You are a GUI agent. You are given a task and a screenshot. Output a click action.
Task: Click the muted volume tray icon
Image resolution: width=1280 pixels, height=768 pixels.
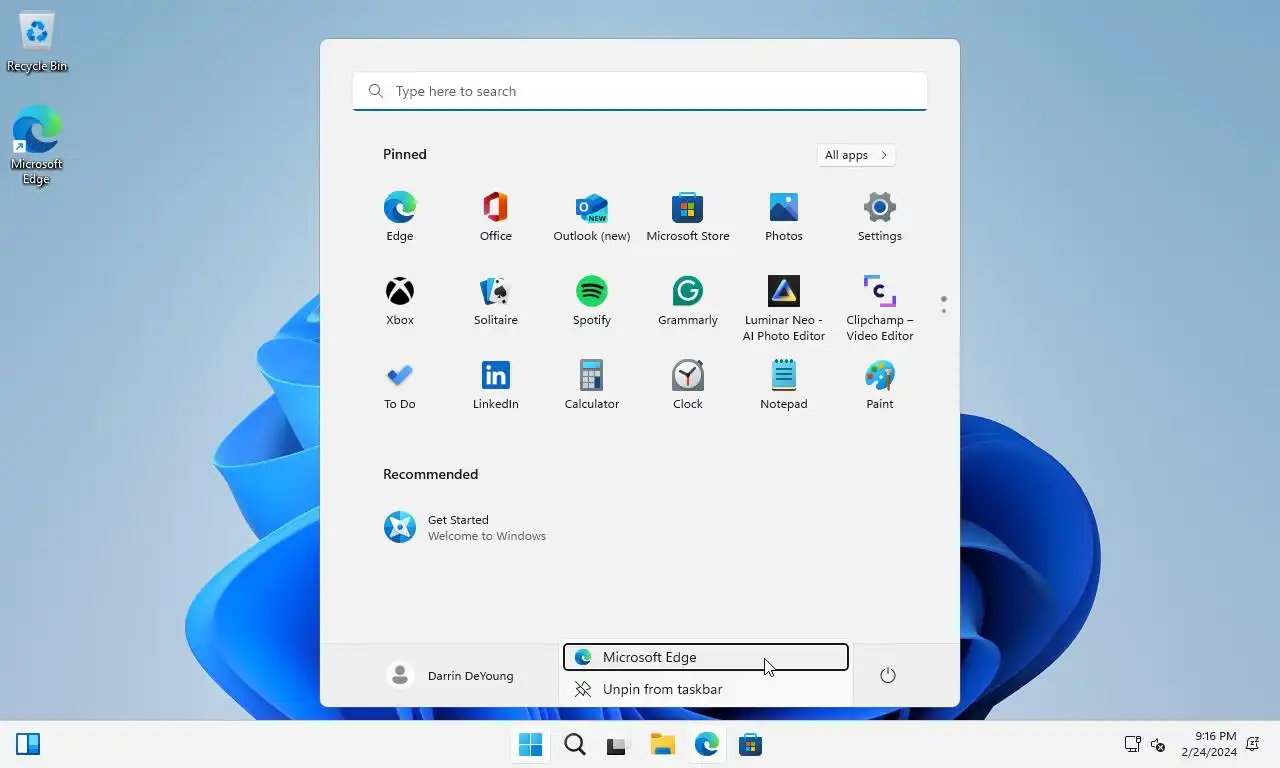pyautogui.click(x=1158, y=745)
